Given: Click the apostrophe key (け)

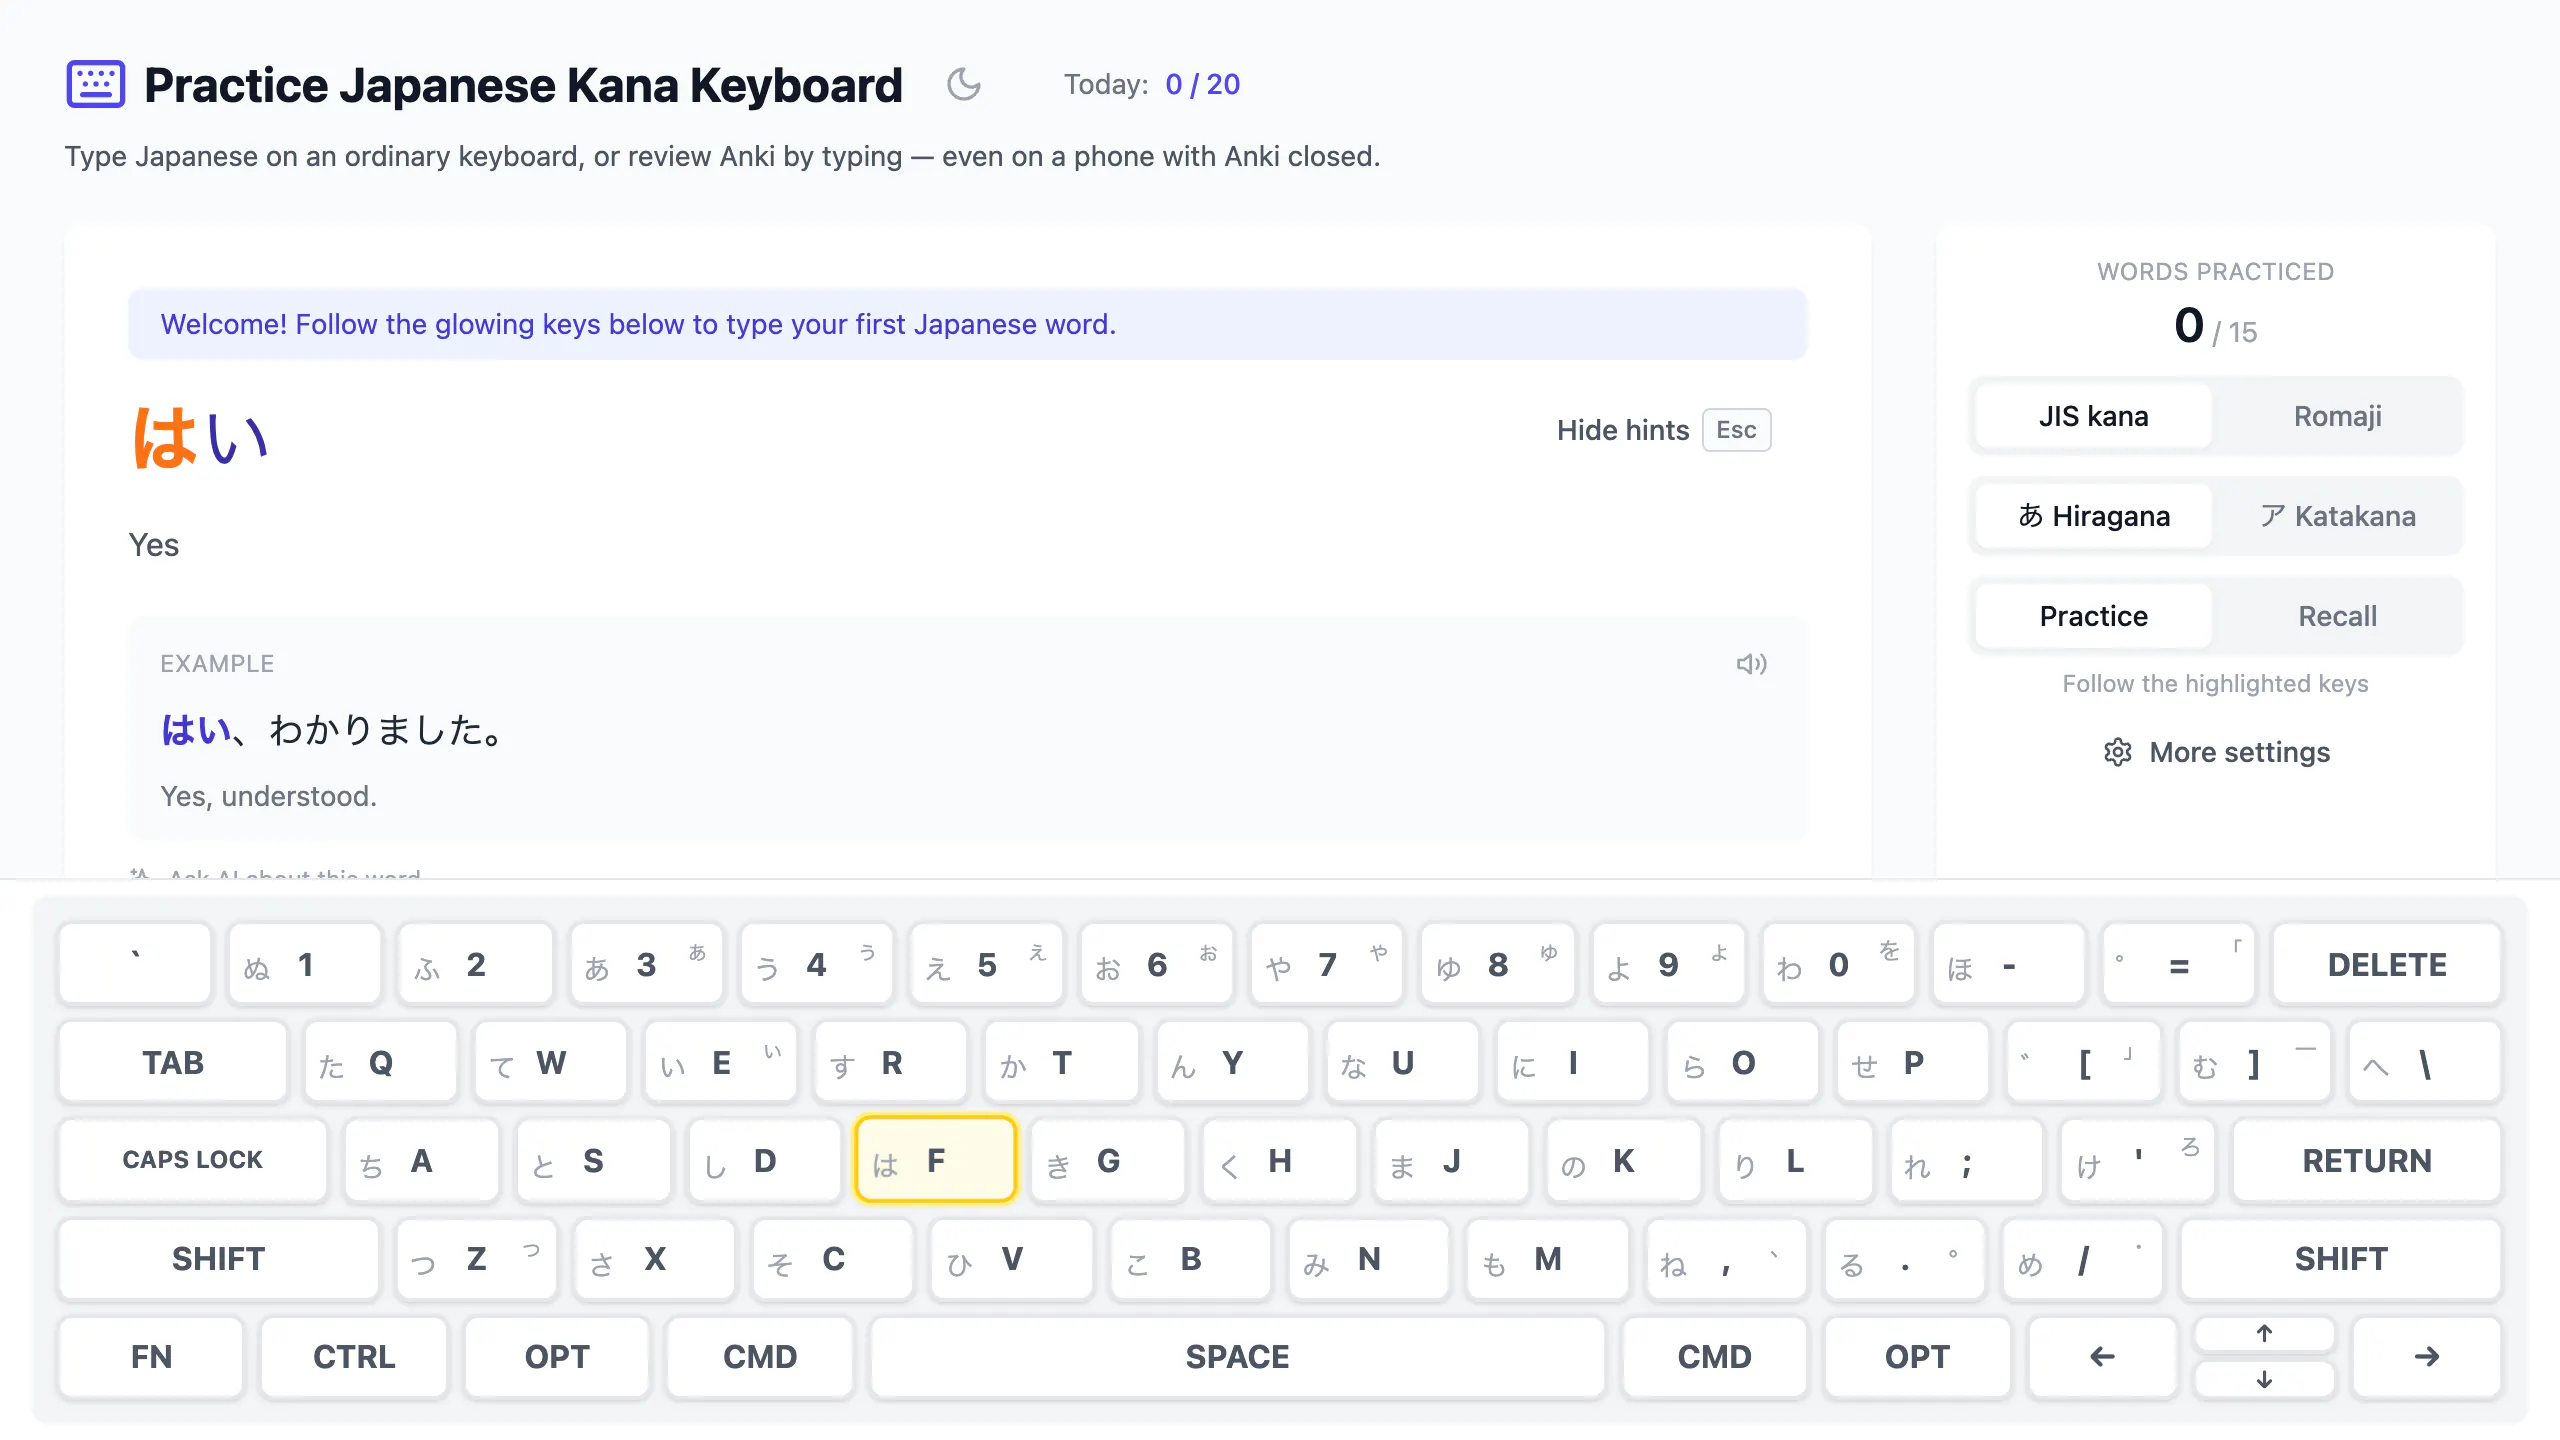Looking at the screenshot, I should pyautogui.click(x=2138, y=1161).
